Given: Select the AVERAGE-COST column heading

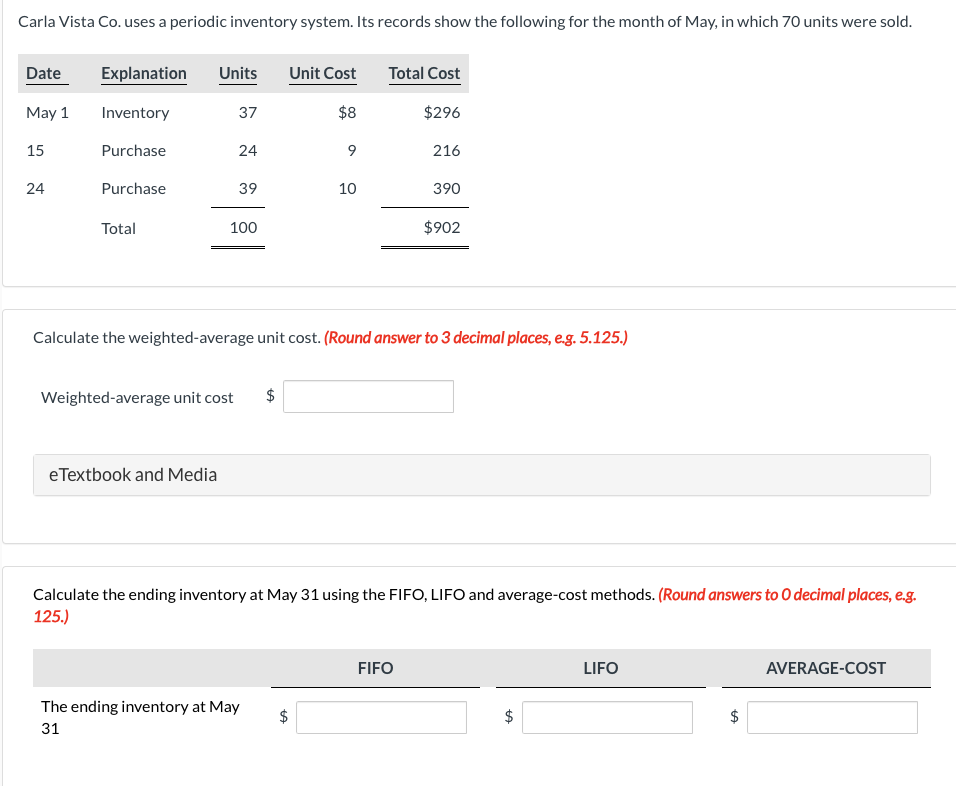Looking at the screenshot, I should coord(826,668).
